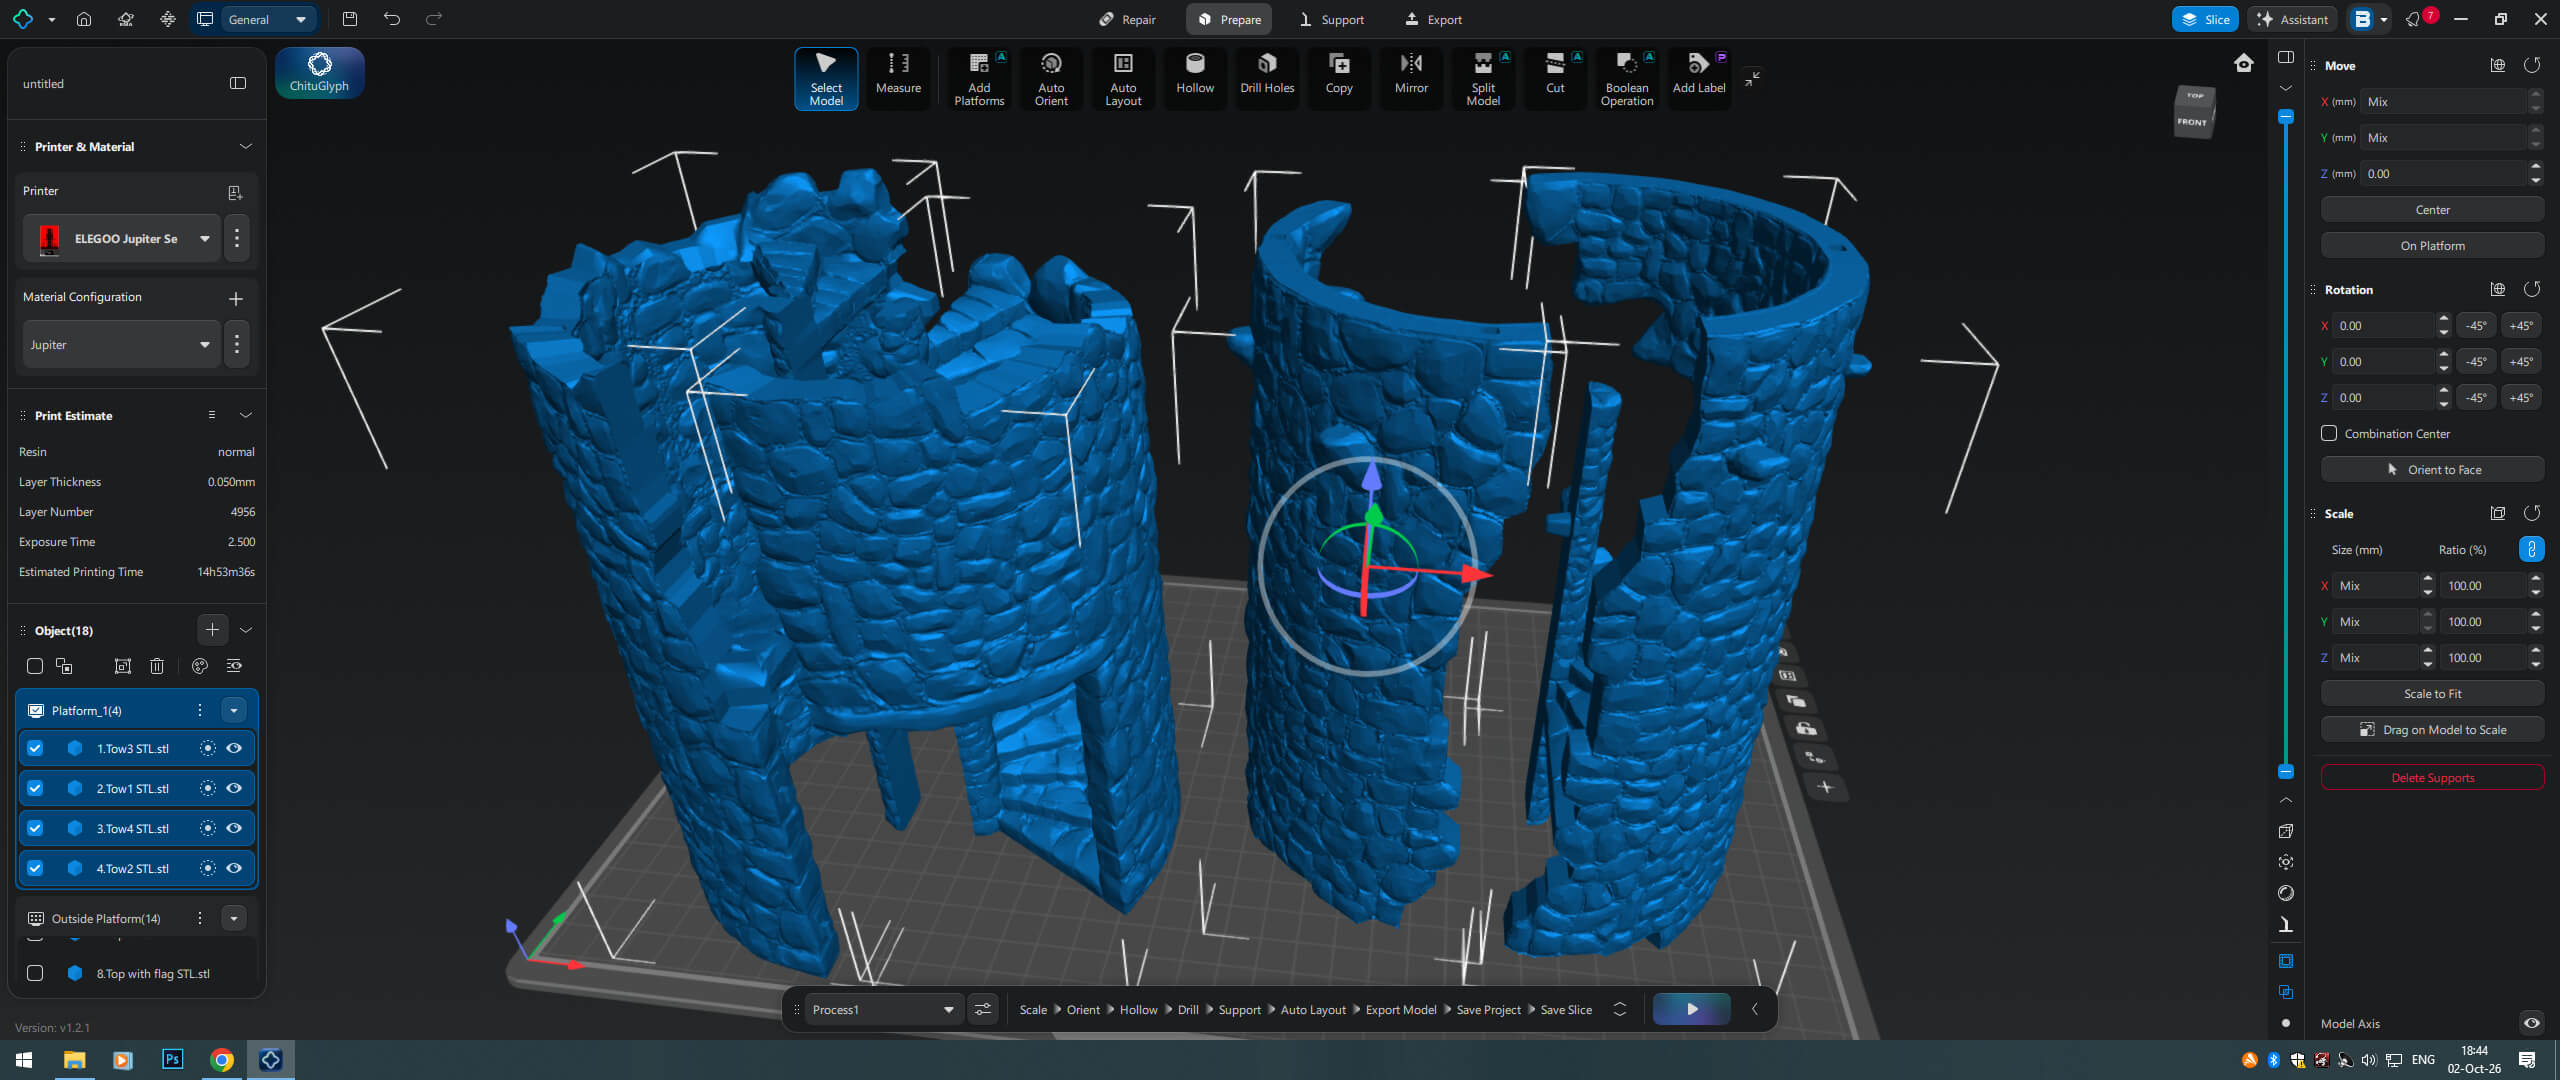
Task: Hide 1.Tow3 STL.stl with eye icon
Action: (x=234, y=748)
